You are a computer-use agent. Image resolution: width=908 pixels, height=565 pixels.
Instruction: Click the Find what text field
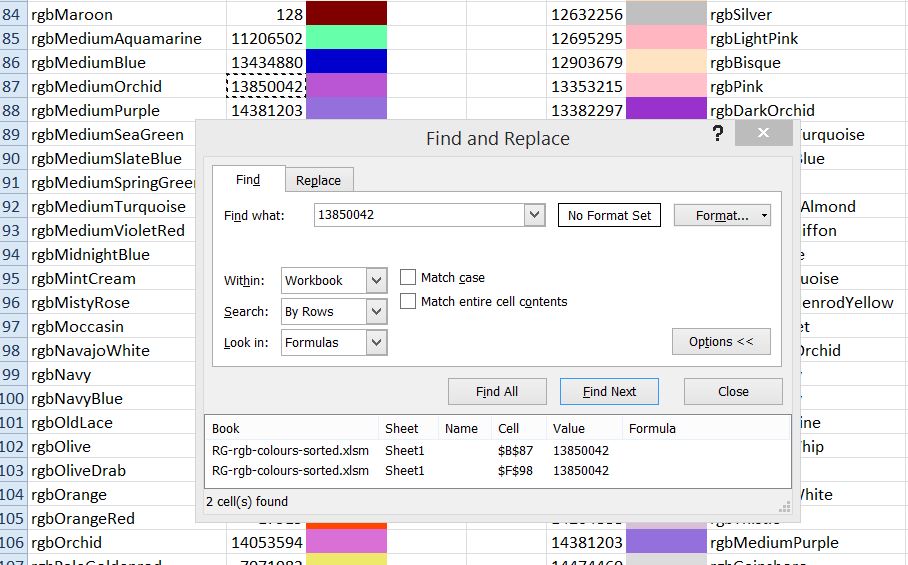(418, 215)
